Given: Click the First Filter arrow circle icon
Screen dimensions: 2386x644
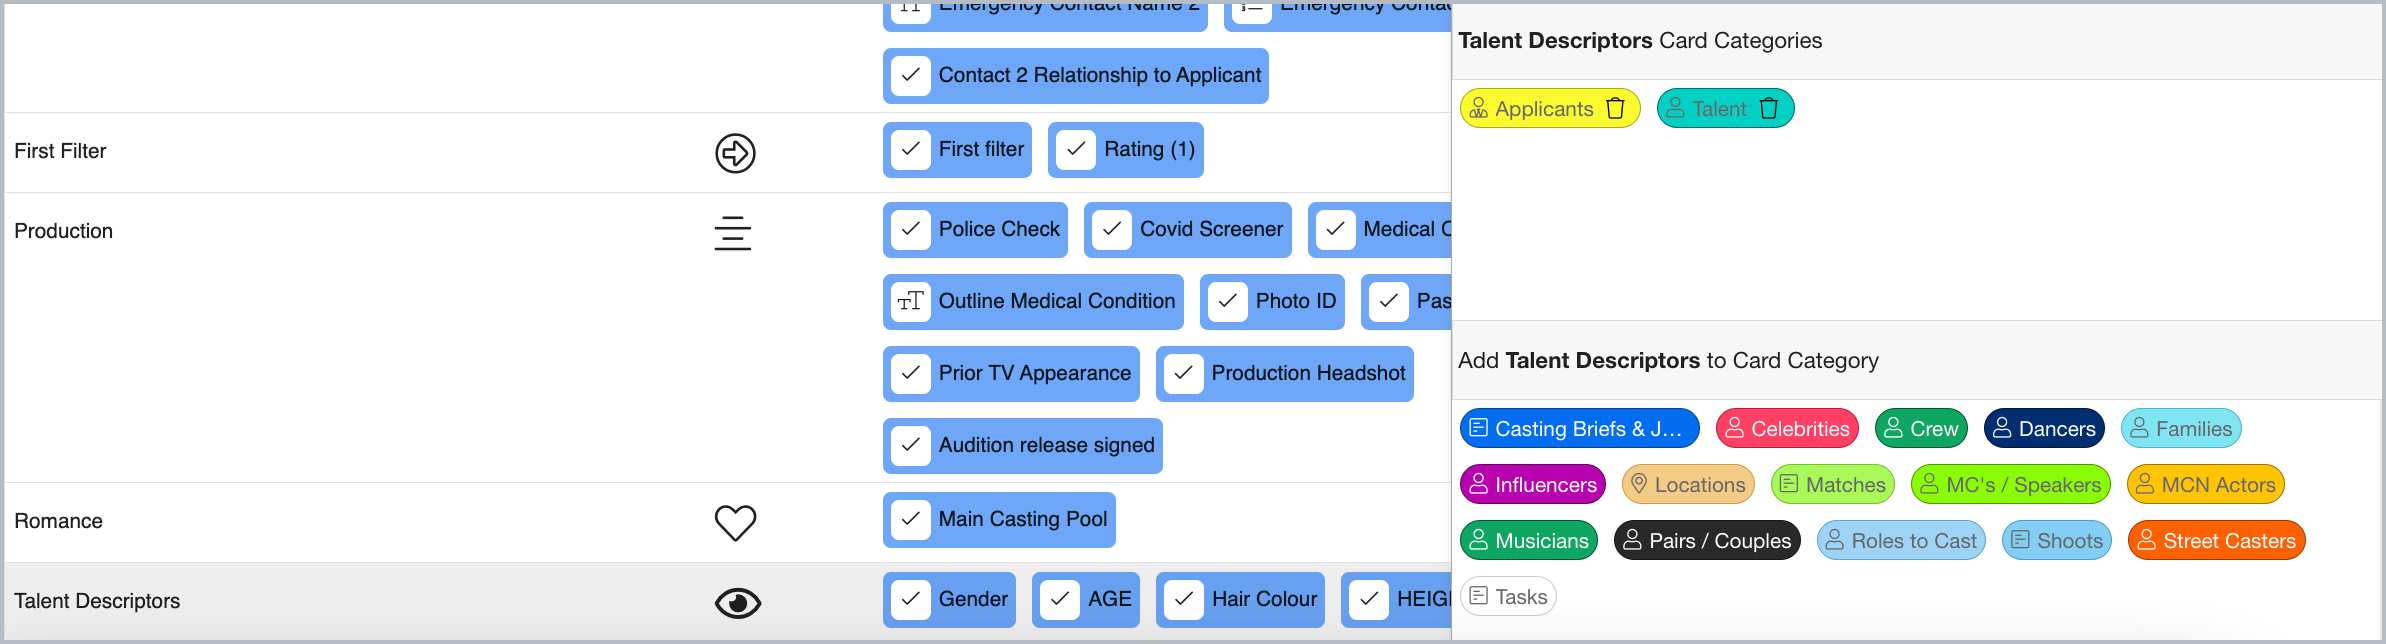Looking at the screenshot, I should pyautogui.click(x=735, y=153).
